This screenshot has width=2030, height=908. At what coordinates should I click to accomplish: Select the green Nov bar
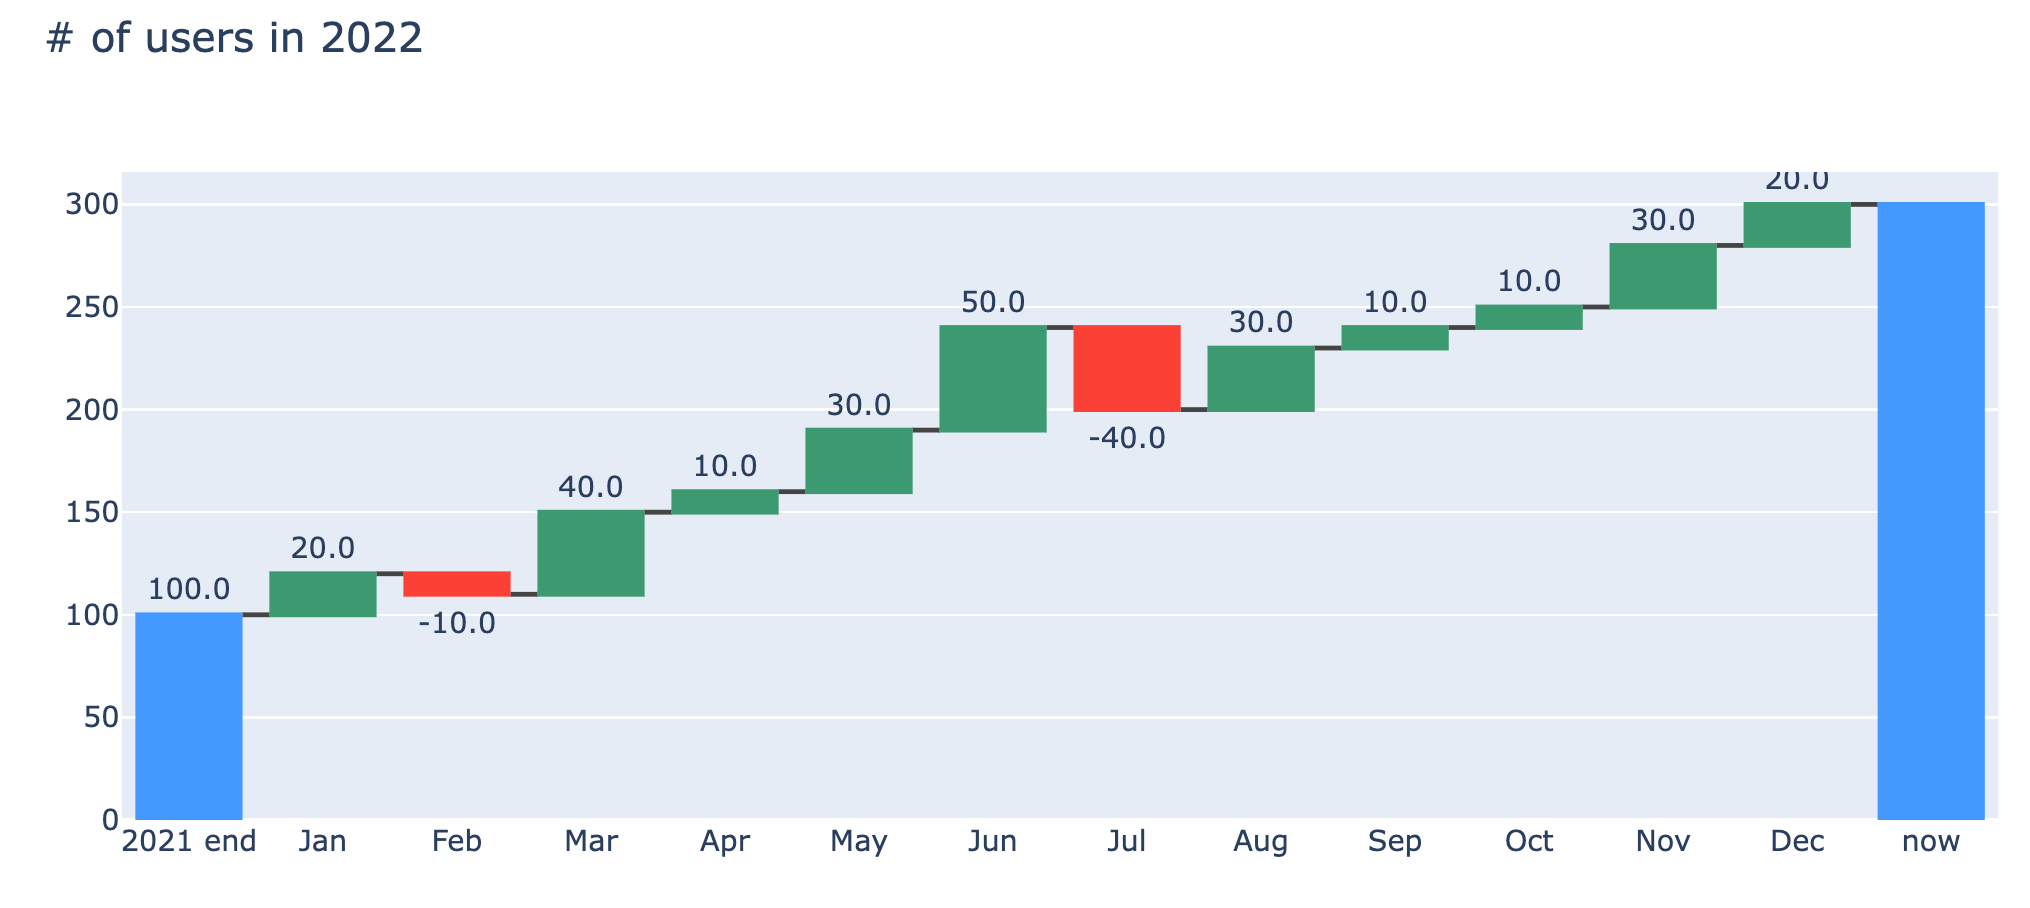coord(1663,276)
